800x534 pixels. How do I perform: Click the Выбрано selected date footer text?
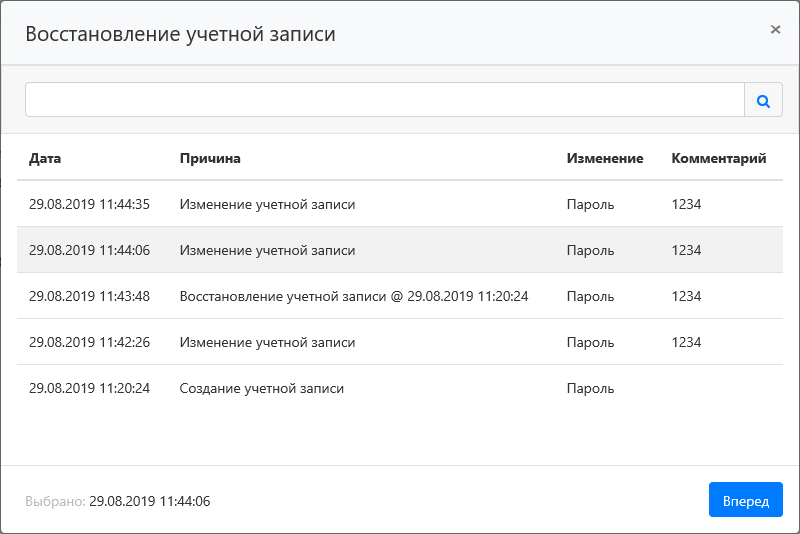pyautogui.click(x=118, y=501)
